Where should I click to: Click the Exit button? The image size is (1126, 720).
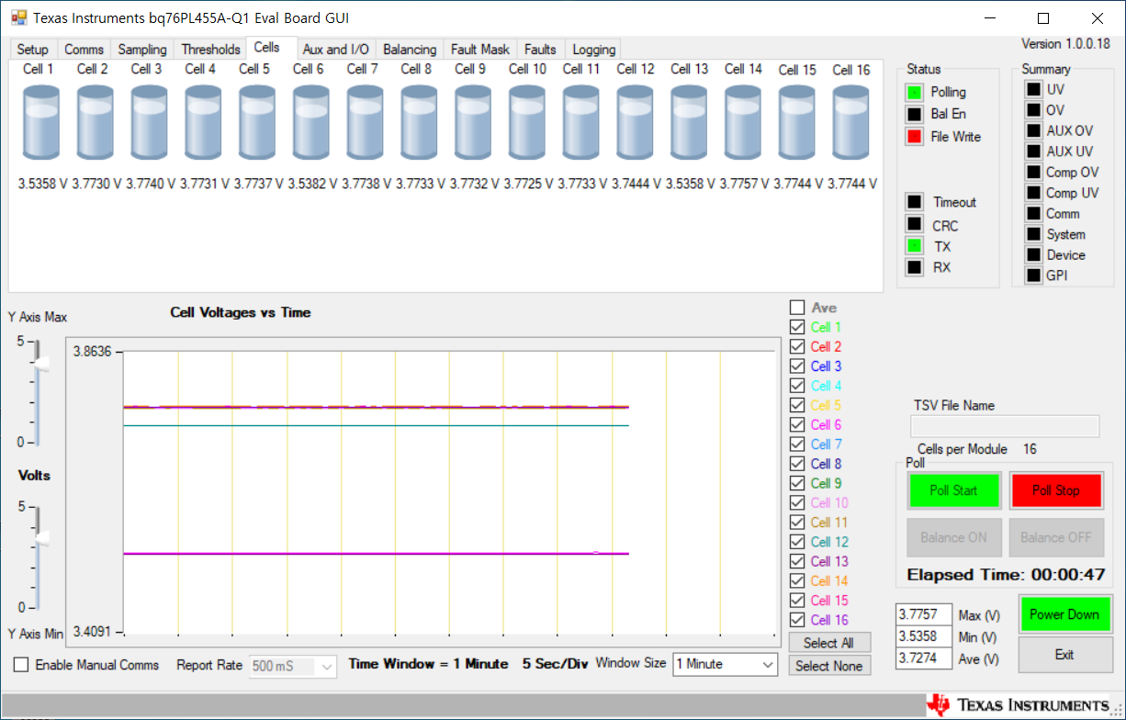(1064, 655)
